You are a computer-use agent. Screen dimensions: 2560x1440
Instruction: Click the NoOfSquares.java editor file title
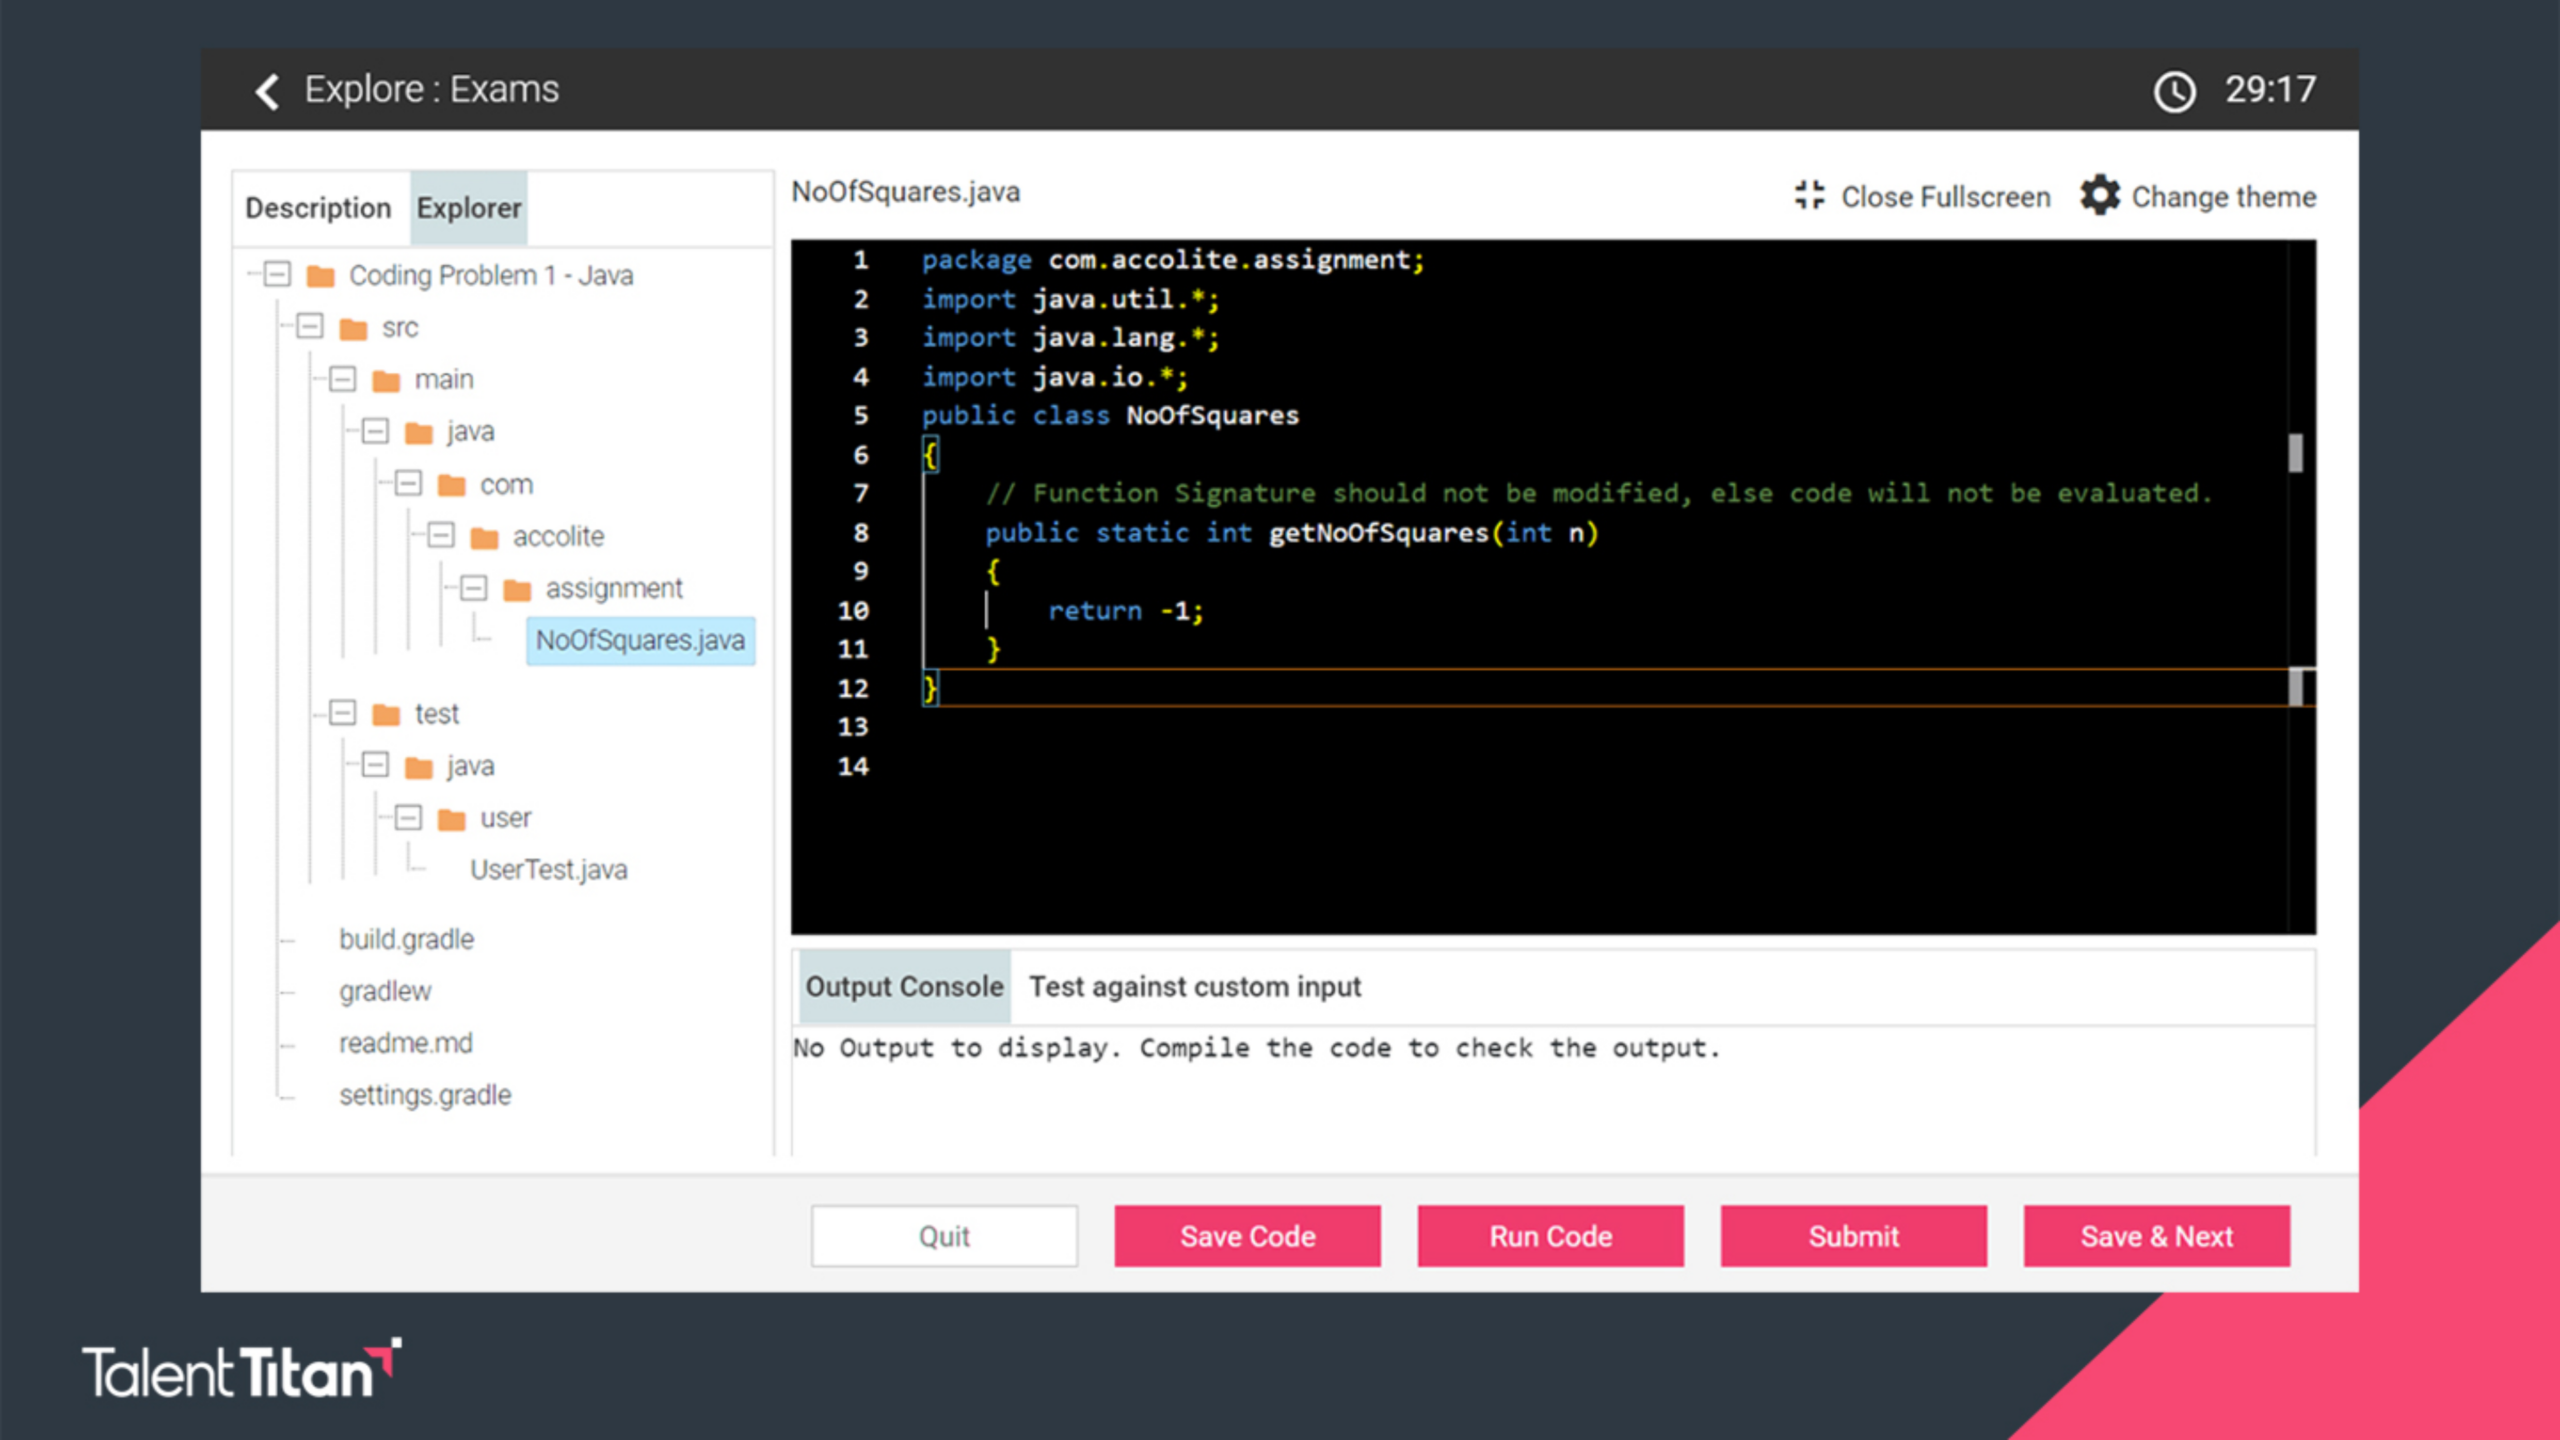pos(905,192)
